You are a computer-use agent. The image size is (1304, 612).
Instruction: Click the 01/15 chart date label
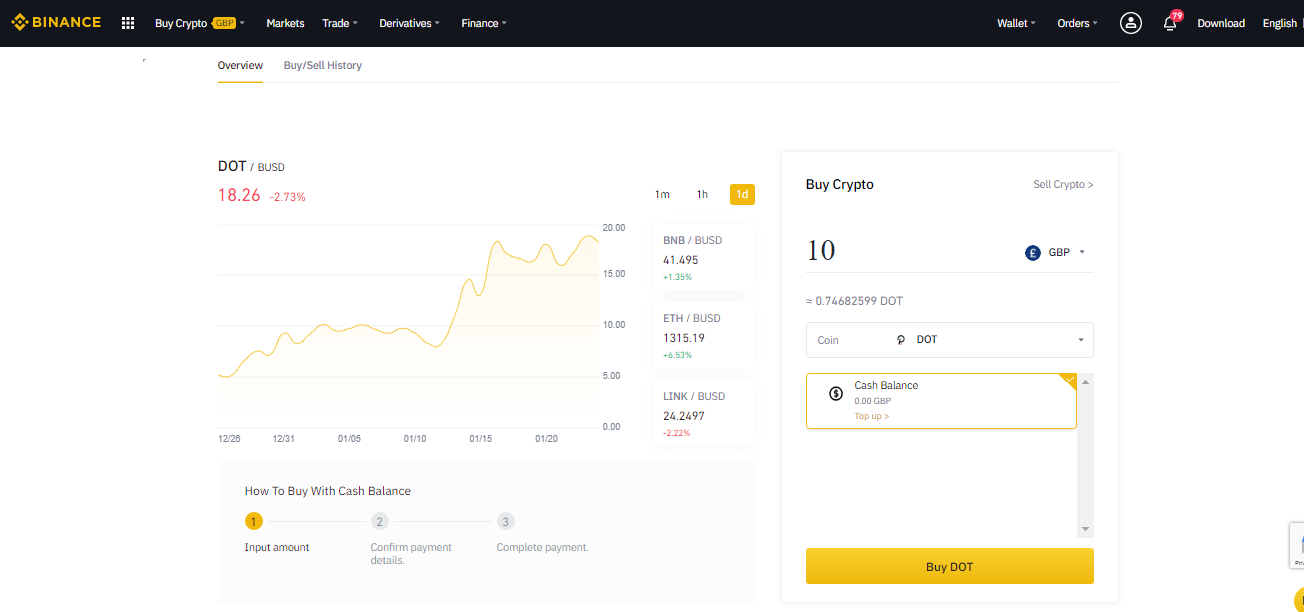[480, 439]
